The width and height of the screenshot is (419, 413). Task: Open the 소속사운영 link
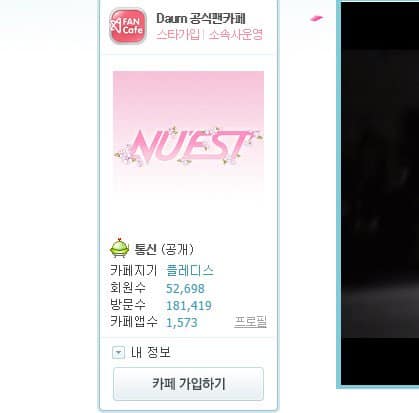236,34
